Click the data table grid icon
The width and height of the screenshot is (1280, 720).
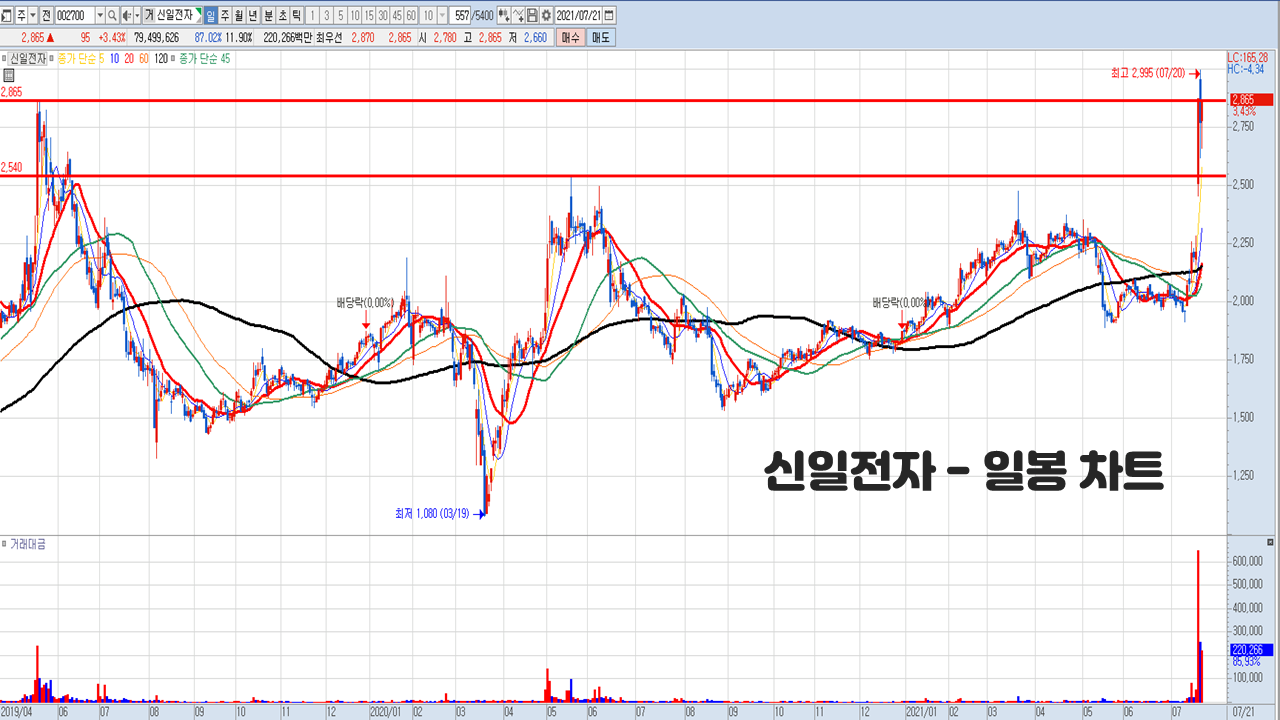8,75
